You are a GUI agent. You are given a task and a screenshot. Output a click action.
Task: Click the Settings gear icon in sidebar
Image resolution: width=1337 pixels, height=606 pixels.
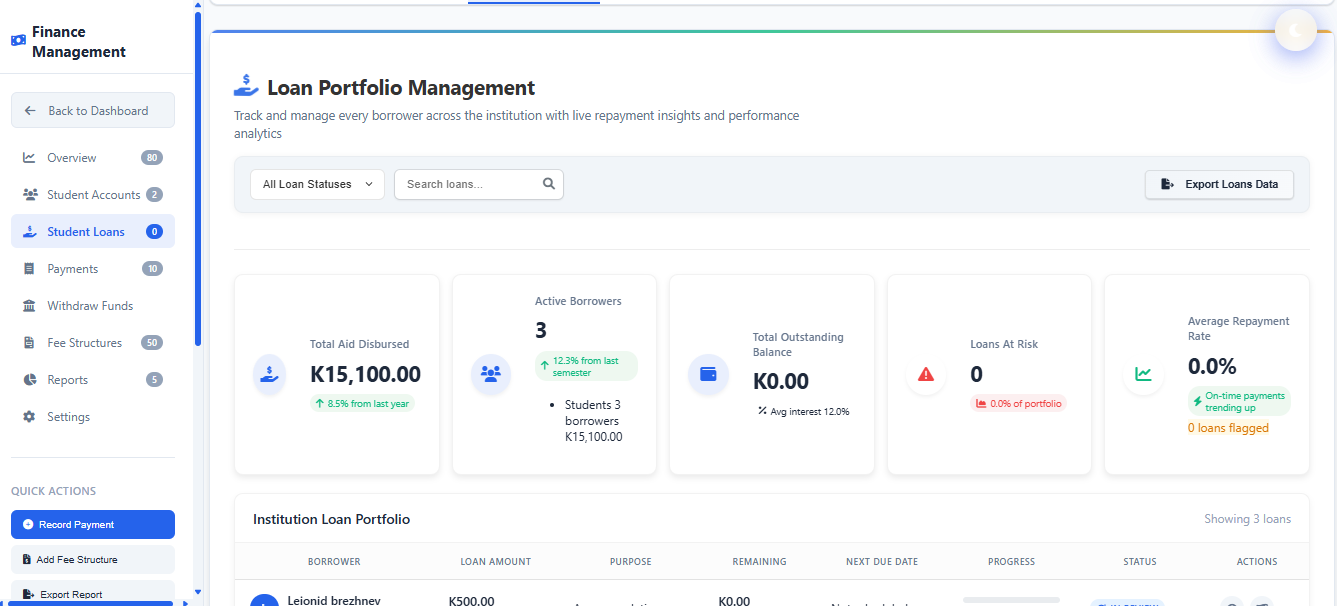(x=29, y=417)
